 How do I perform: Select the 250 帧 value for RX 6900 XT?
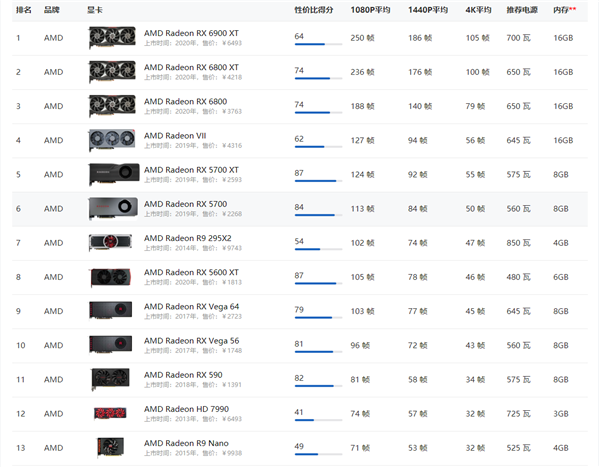point(362,38)
